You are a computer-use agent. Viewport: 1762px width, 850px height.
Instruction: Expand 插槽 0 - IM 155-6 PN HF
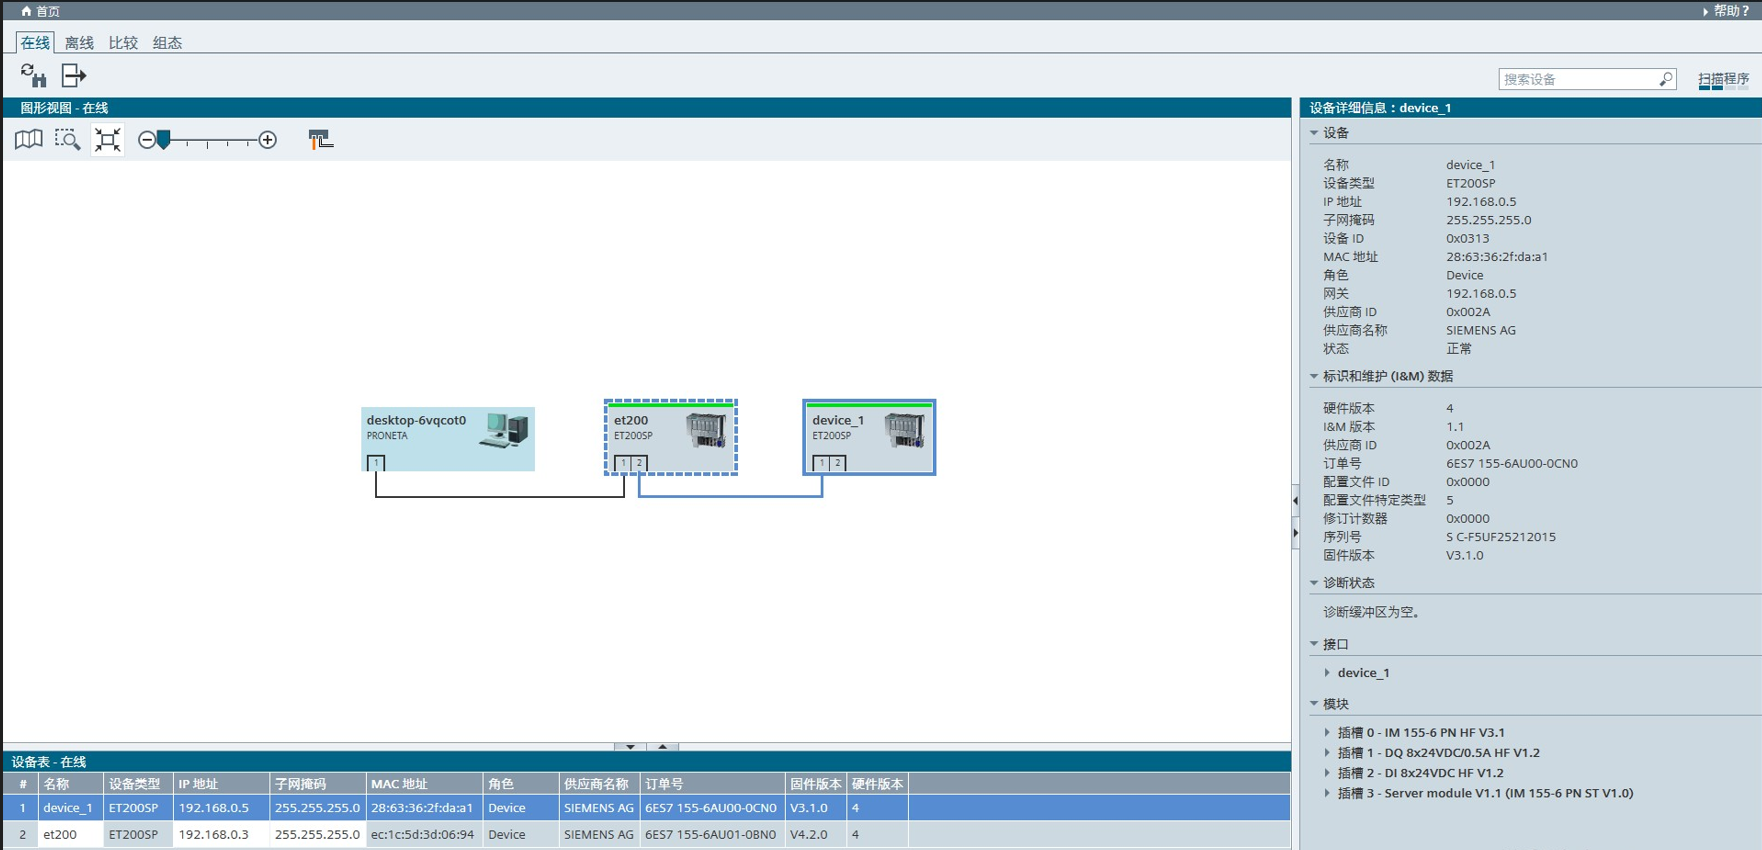1328,733
